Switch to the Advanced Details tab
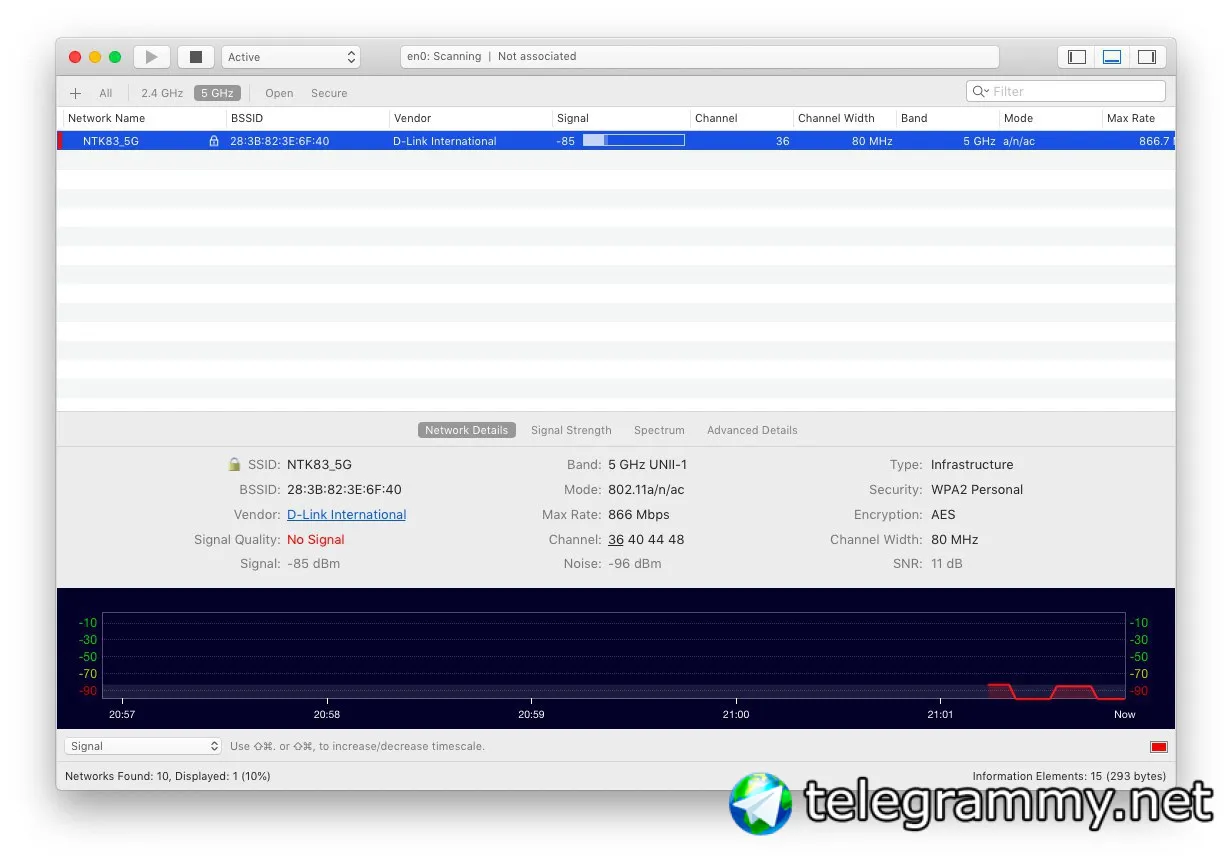Viewport: 1232px width, 864px height. [752, 430]
